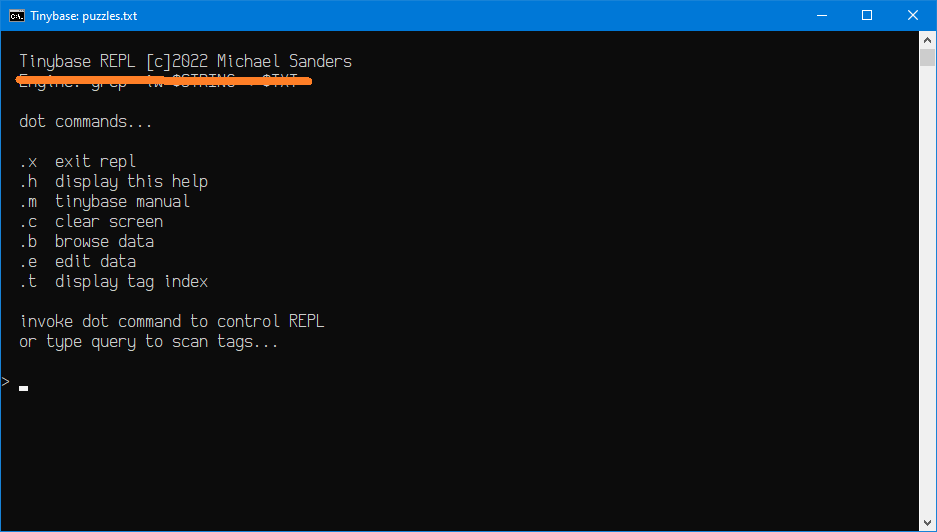Click the '.m tinybase manual' line

point(105,201)
